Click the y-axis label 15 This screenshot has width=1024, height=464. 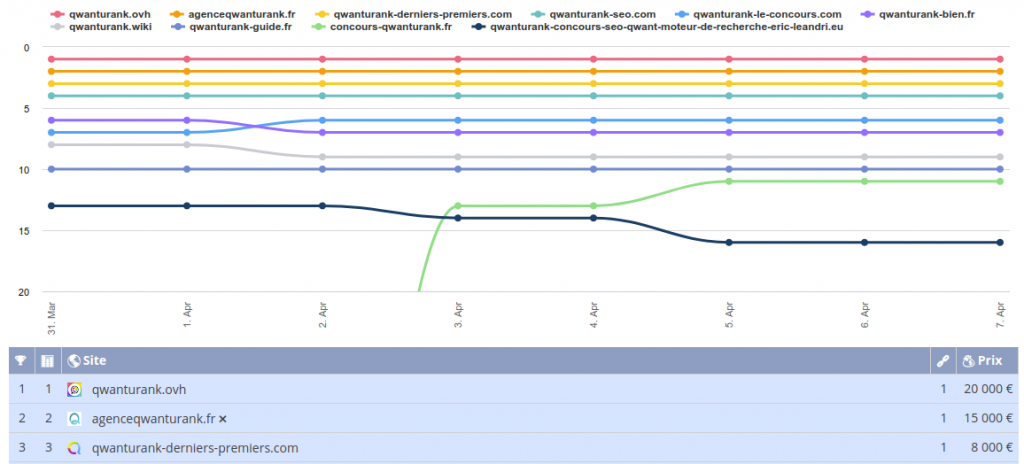[x=25, y=231]
